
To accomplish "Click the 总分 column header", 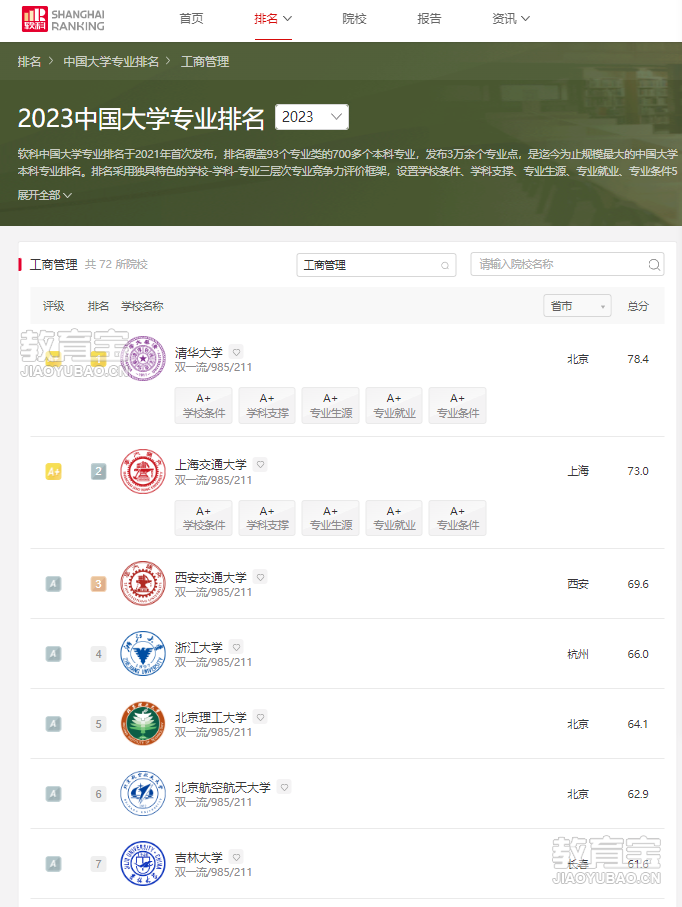I will click(x=637, y=306).
